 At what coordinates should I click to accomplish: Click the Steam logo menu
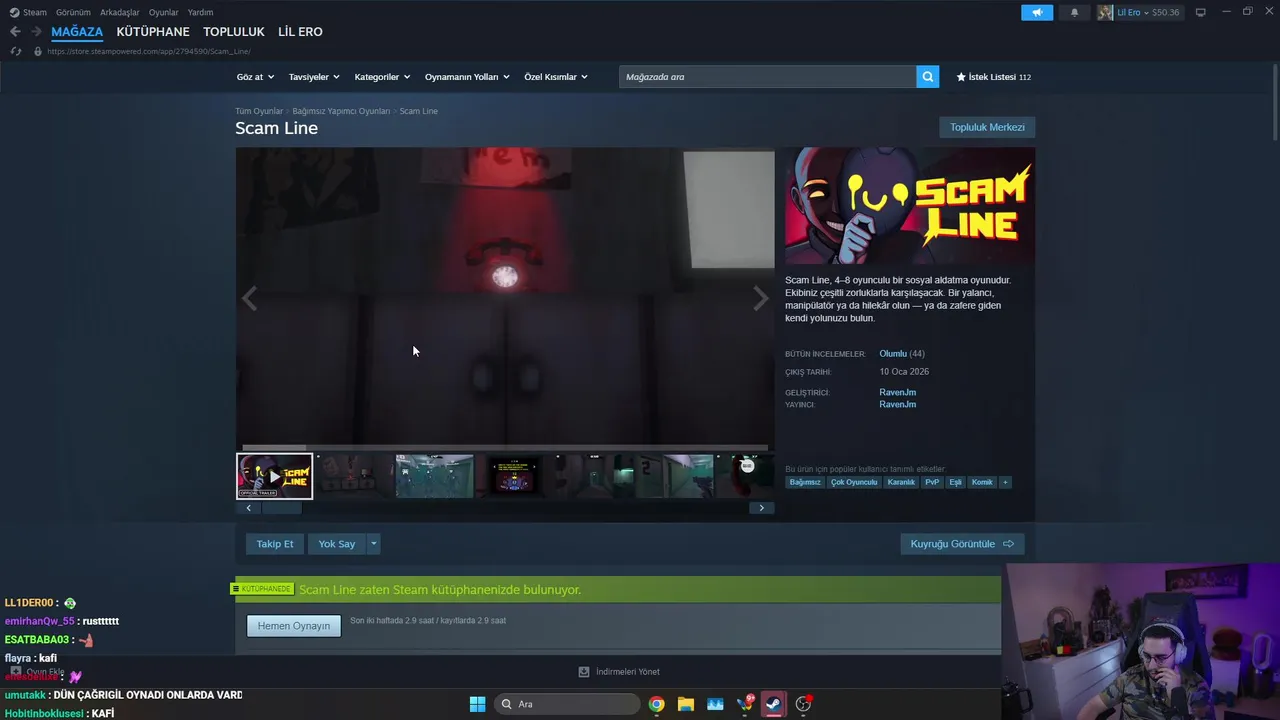(x=28, y=12)
